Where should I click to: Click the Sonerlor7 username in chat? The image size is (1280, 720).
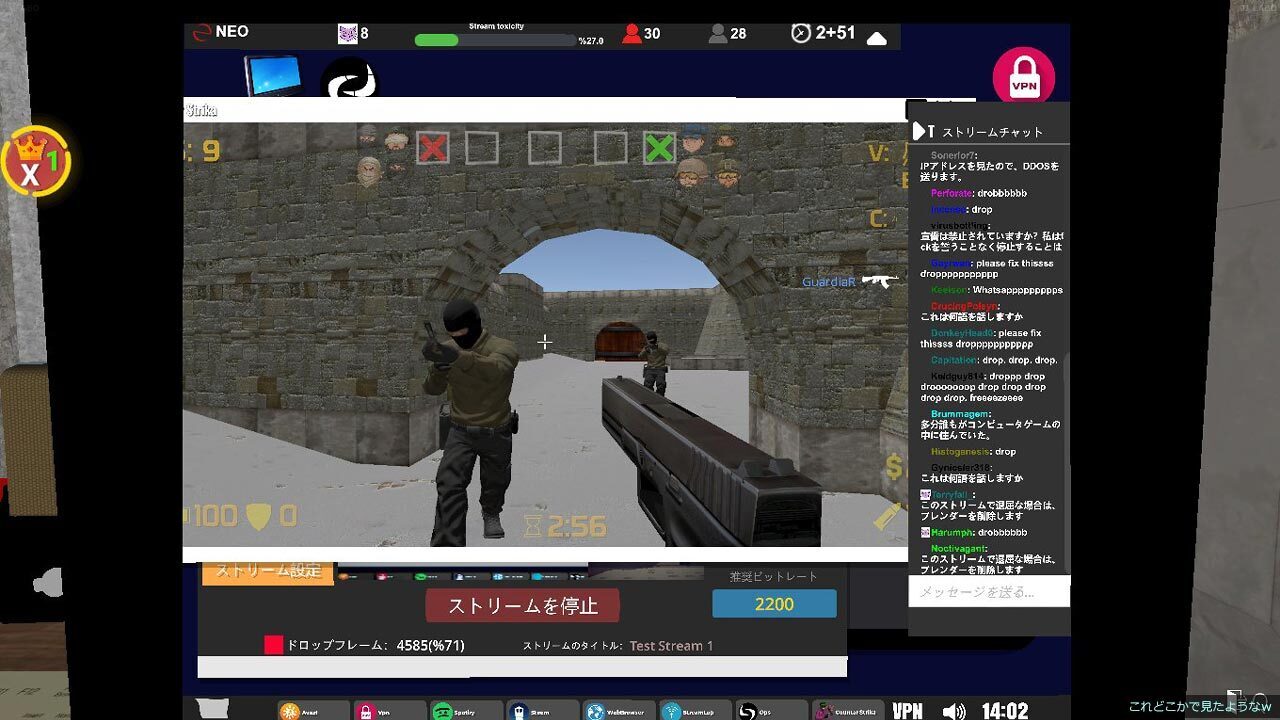point(953,155)
